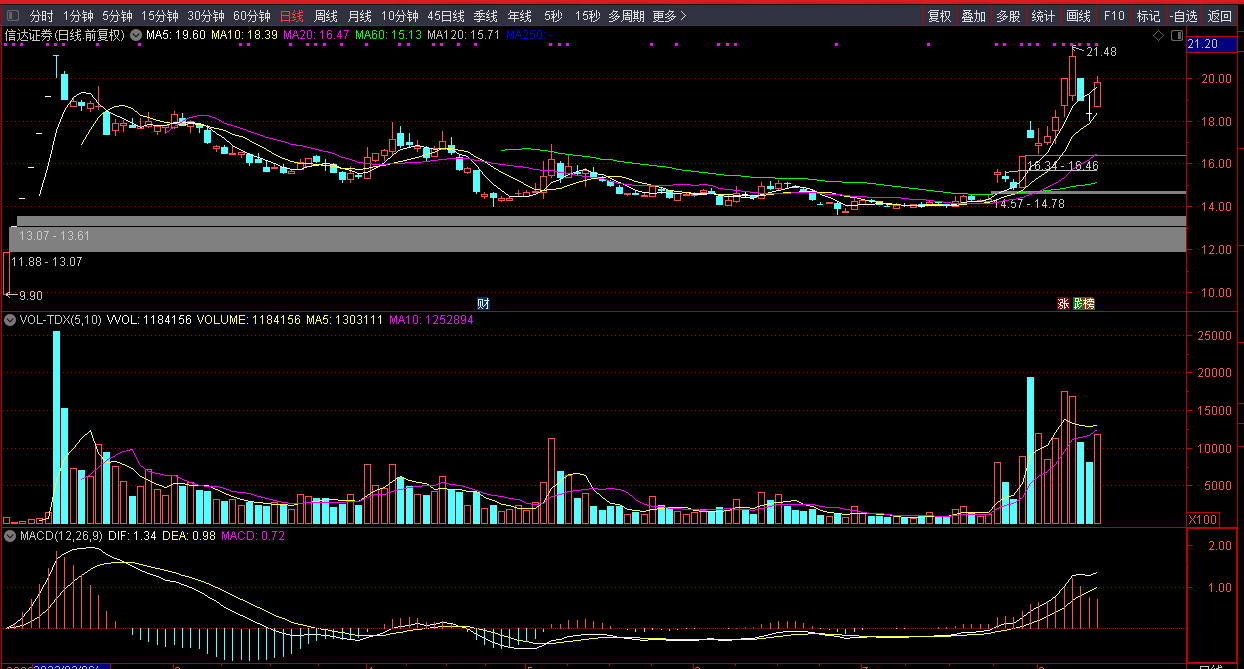
Task: Open the 标记 mark tool
Action: pos(1148,16)
